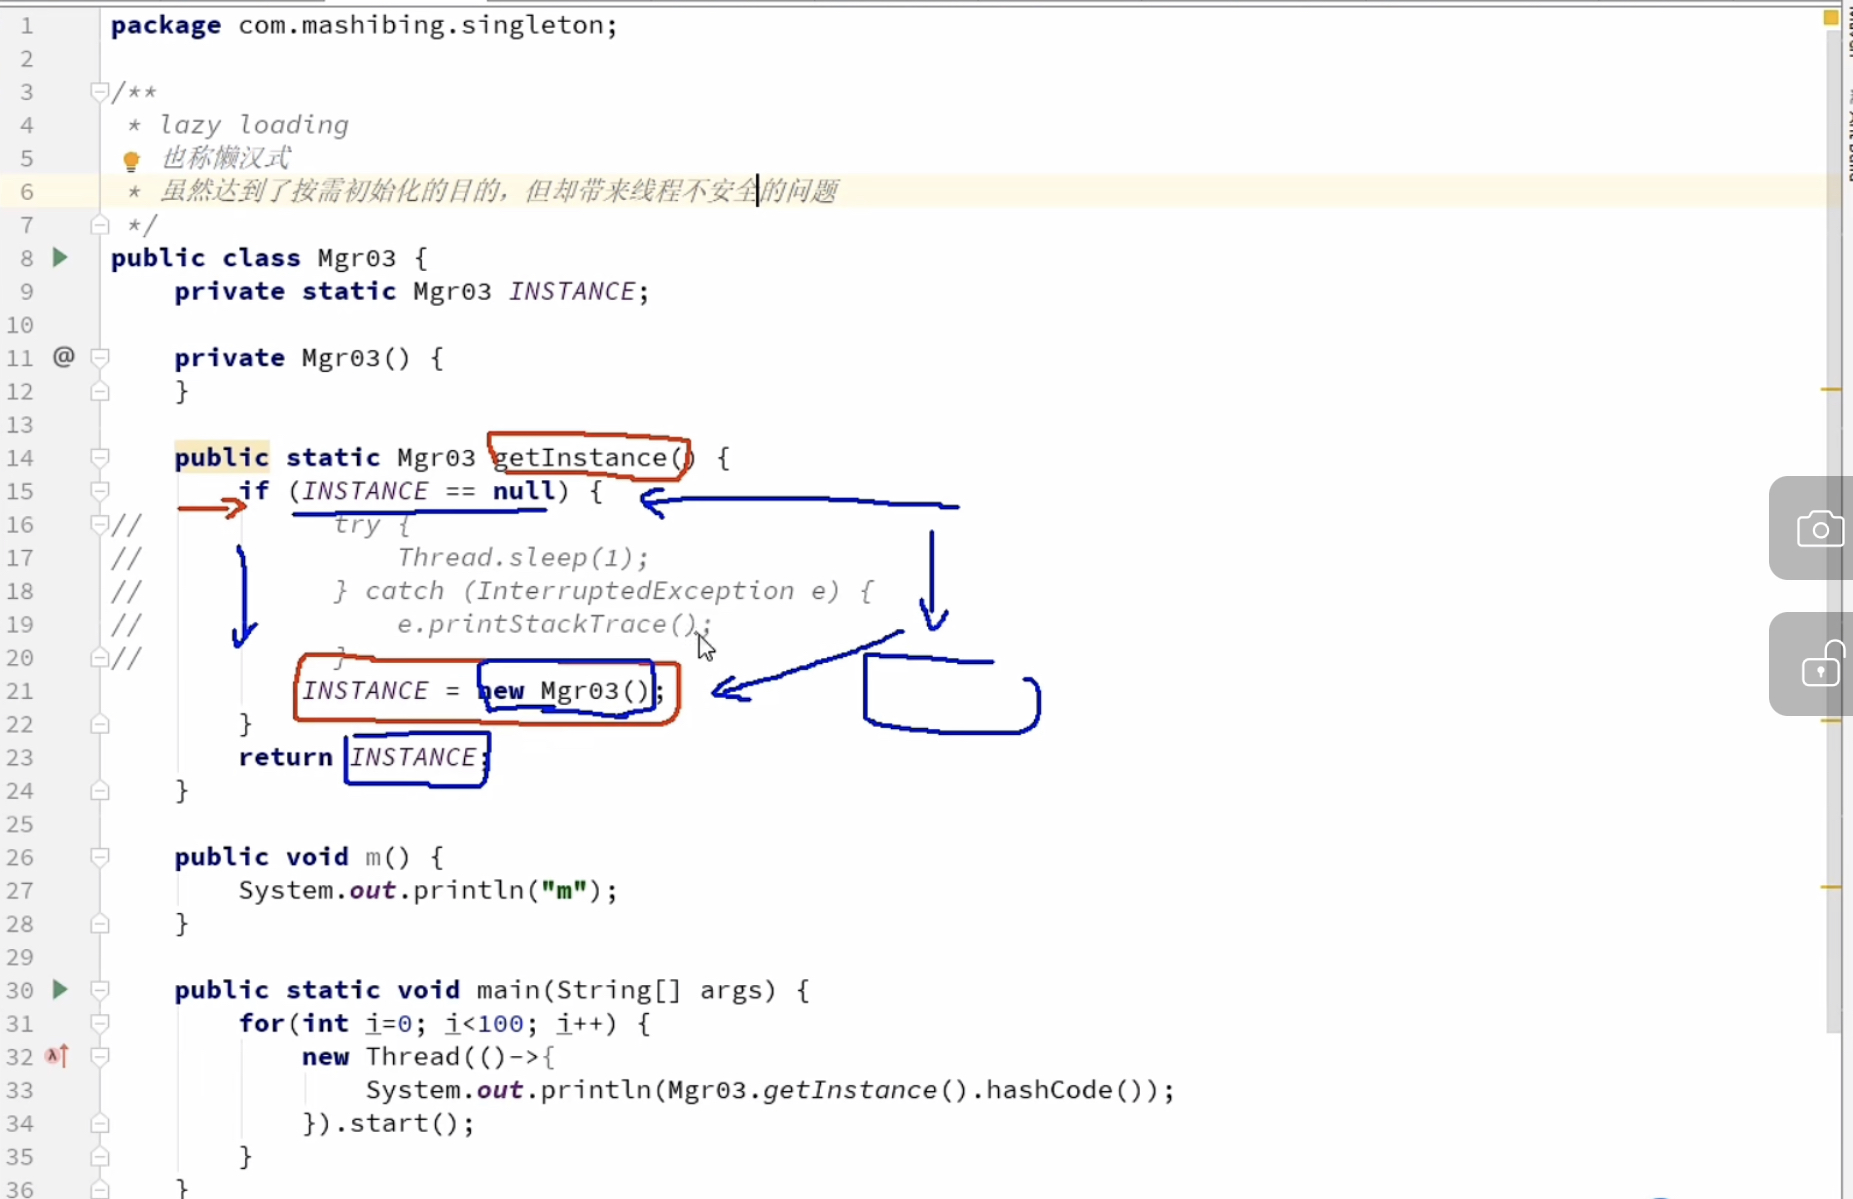Click the commented catch (InterruptedException e) line
This screenshot has height=1199, width=1853.
pyautogui.click(x=603, y=591)
